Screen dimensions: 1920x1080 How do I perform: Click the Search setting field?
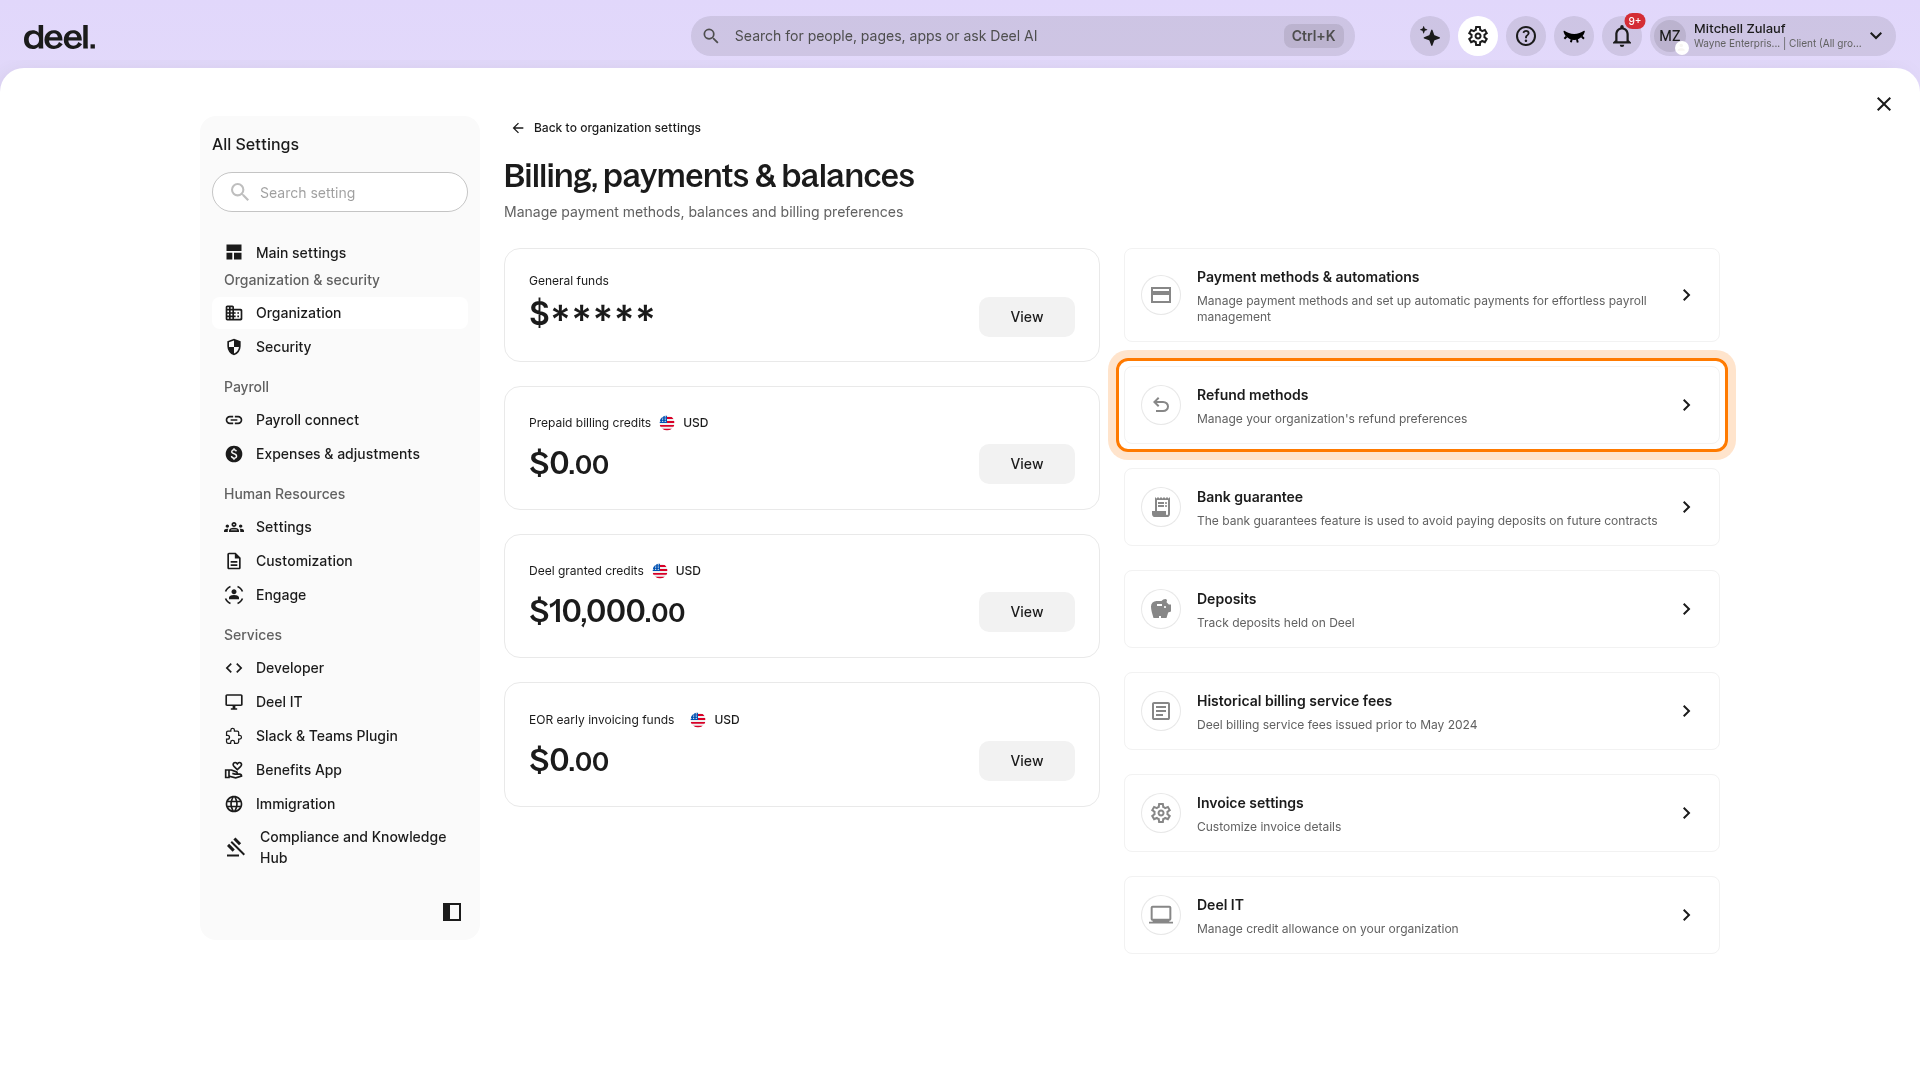tap(340, 192)
